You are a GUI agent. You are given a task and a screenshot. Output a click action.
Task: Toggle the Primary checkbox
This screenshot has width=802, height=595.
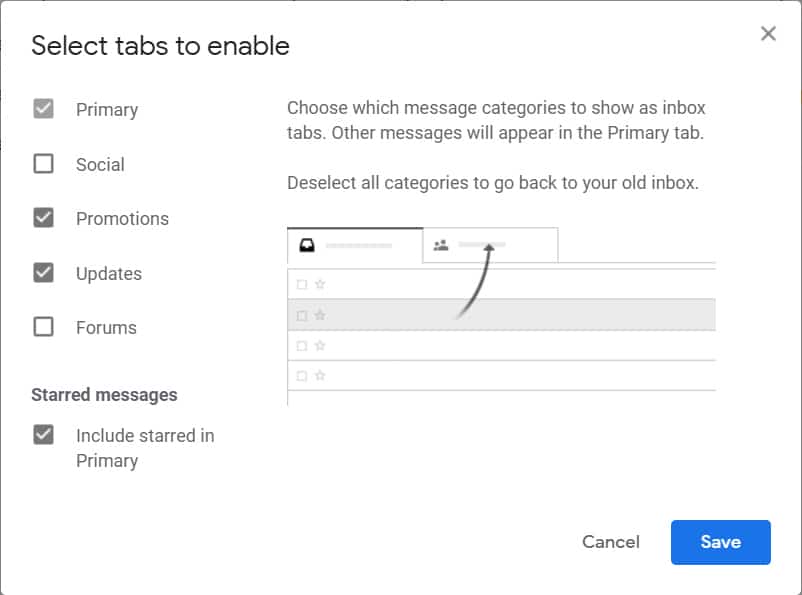tap(43, 108)
